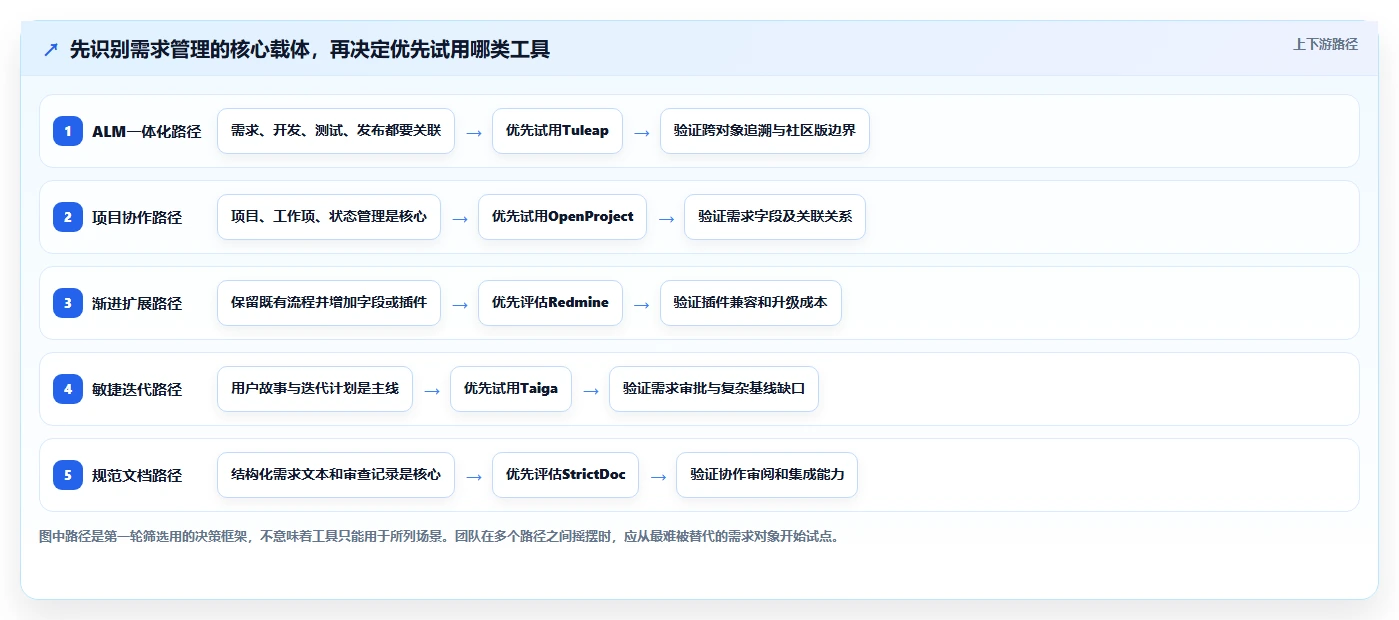Click the 渐进扩展路径 label

click(x=137, y=303)
